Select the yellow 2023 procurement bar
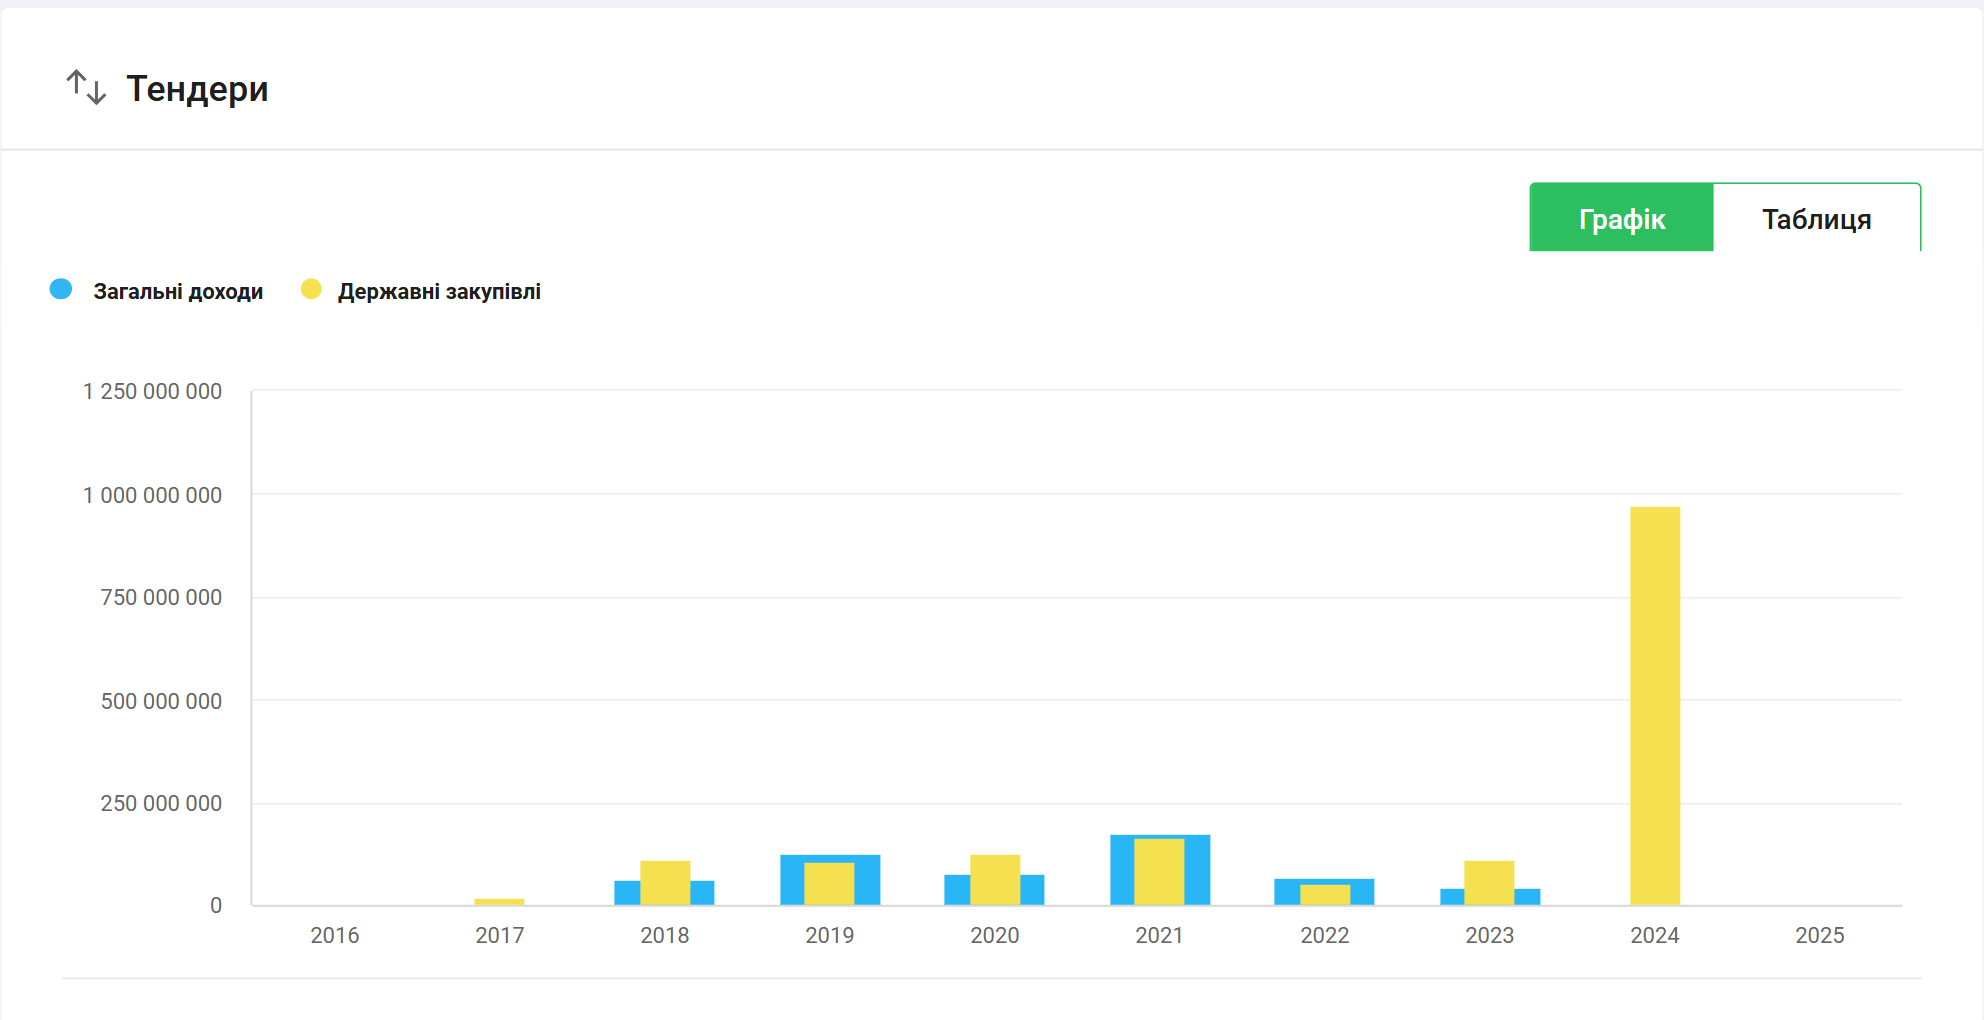Screen dimensions: 1984x1020 (x=1489, y=882)
